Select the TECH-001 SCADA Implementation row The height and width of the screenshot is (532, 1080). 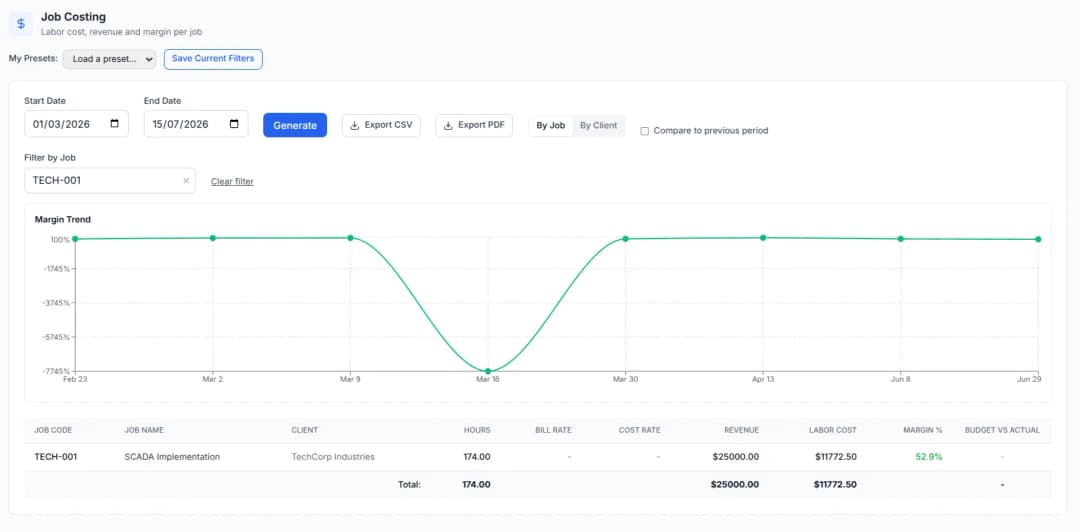tap(538, 456)
